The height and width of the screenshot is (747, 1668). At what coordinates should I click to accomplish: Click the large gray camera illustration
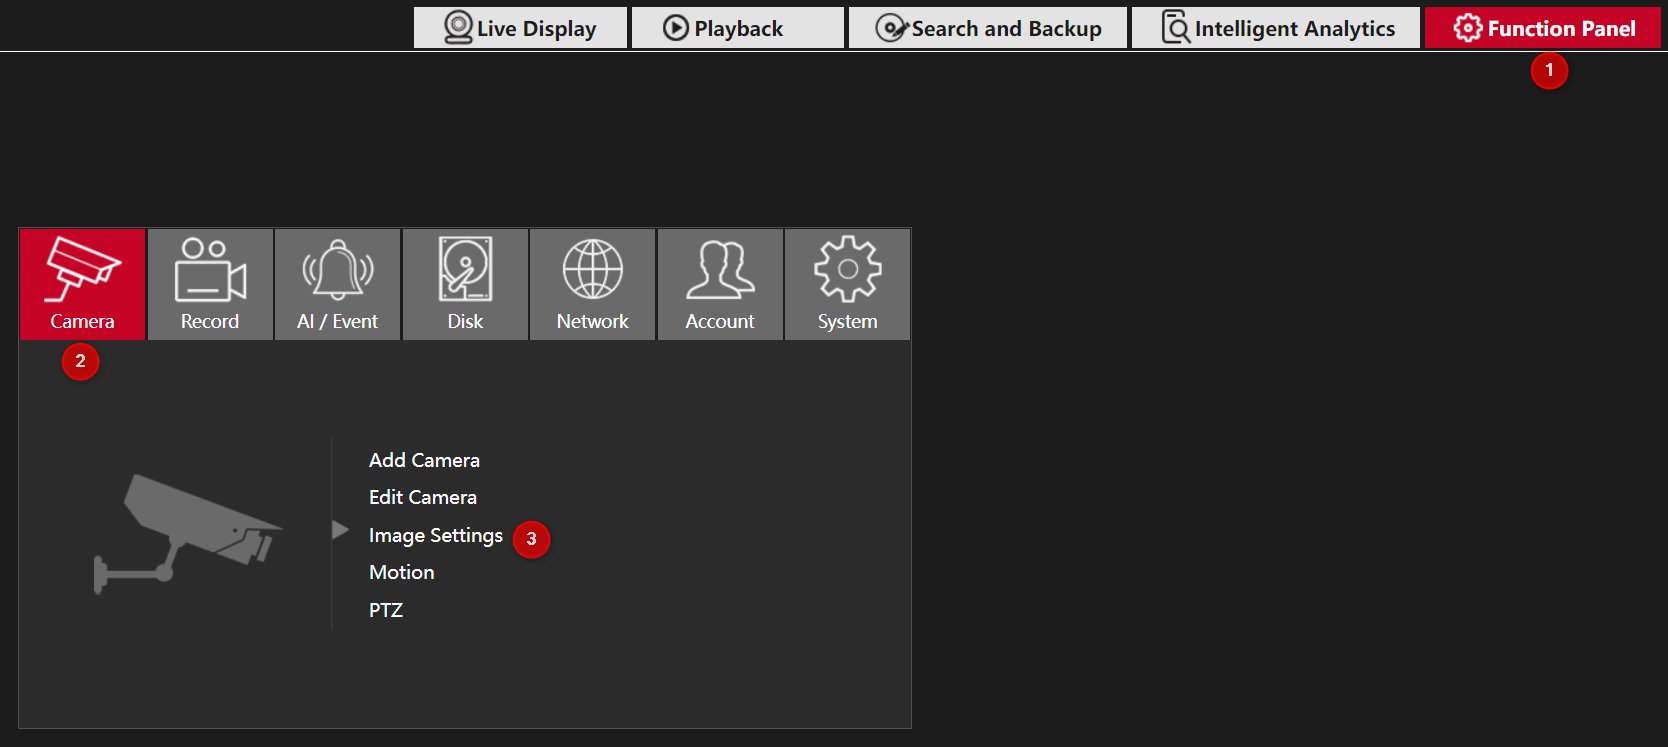click(x=188, y=532)
